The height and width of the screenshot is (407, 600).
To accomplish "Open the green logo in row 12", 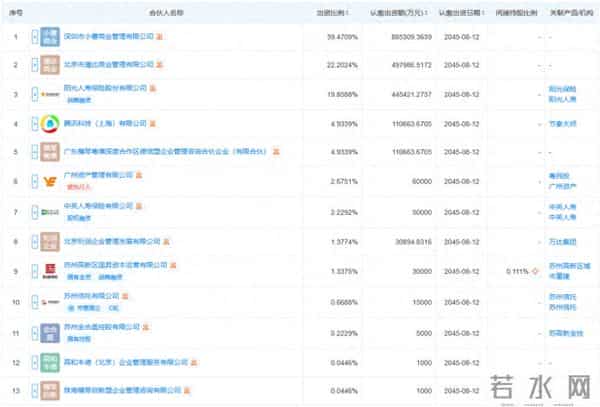I will click(50, 362).
